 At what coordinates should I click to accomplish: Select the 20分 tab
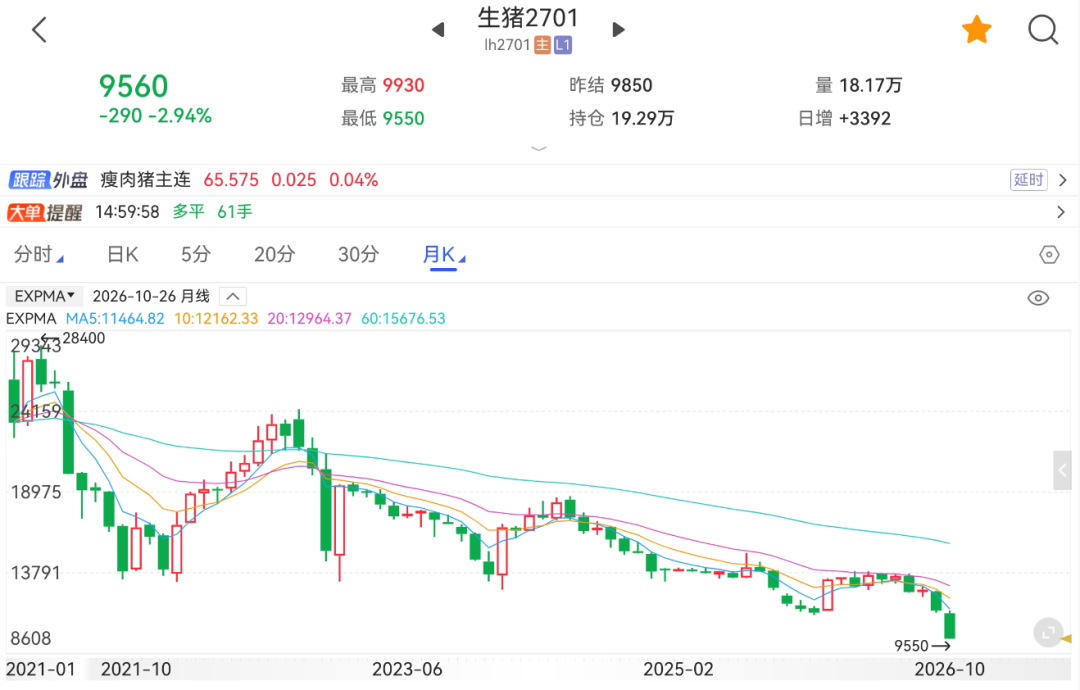click(x=274, y=255)
